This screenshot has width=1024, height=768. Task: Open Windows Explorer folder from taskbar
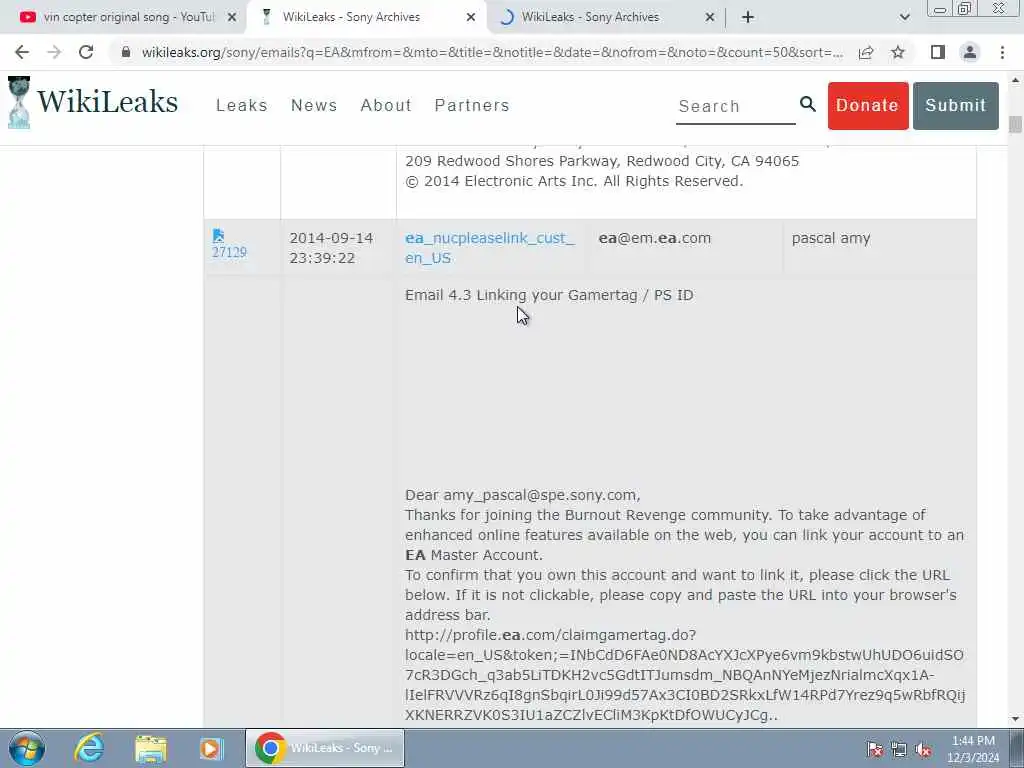pos(151,748)
